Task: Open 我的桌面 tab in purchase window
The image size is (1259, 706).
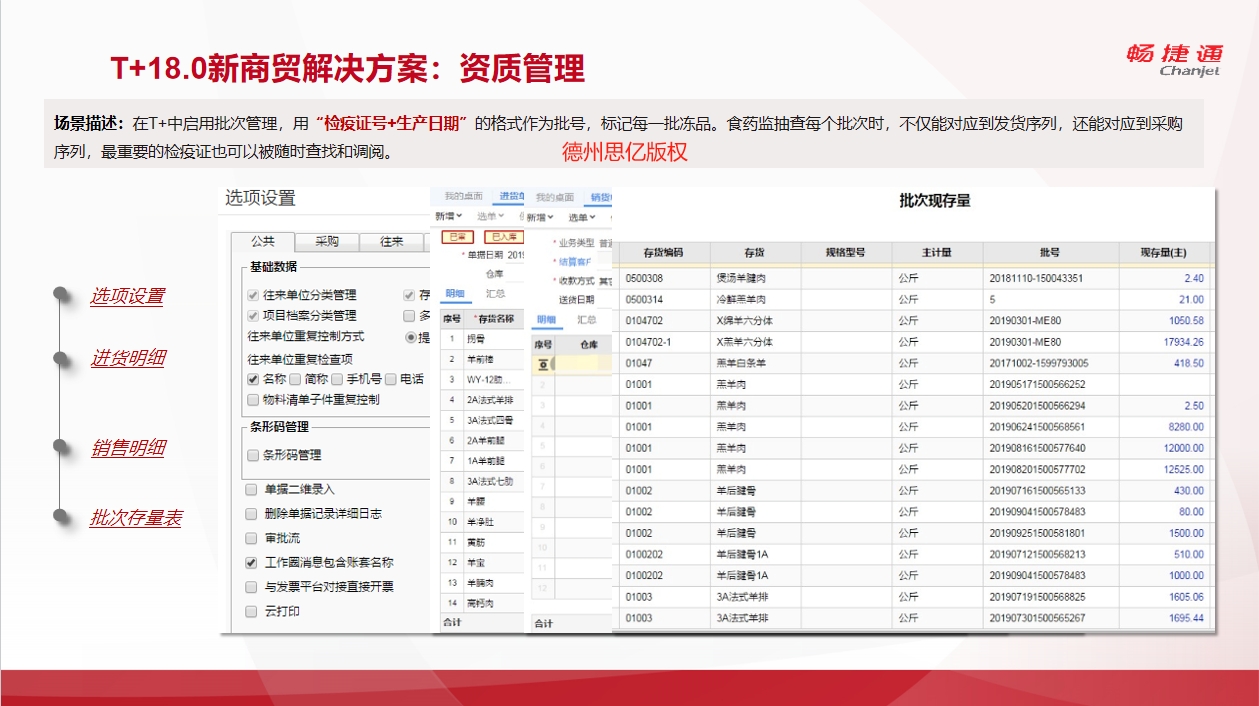Action: click(x=462, y=196)
